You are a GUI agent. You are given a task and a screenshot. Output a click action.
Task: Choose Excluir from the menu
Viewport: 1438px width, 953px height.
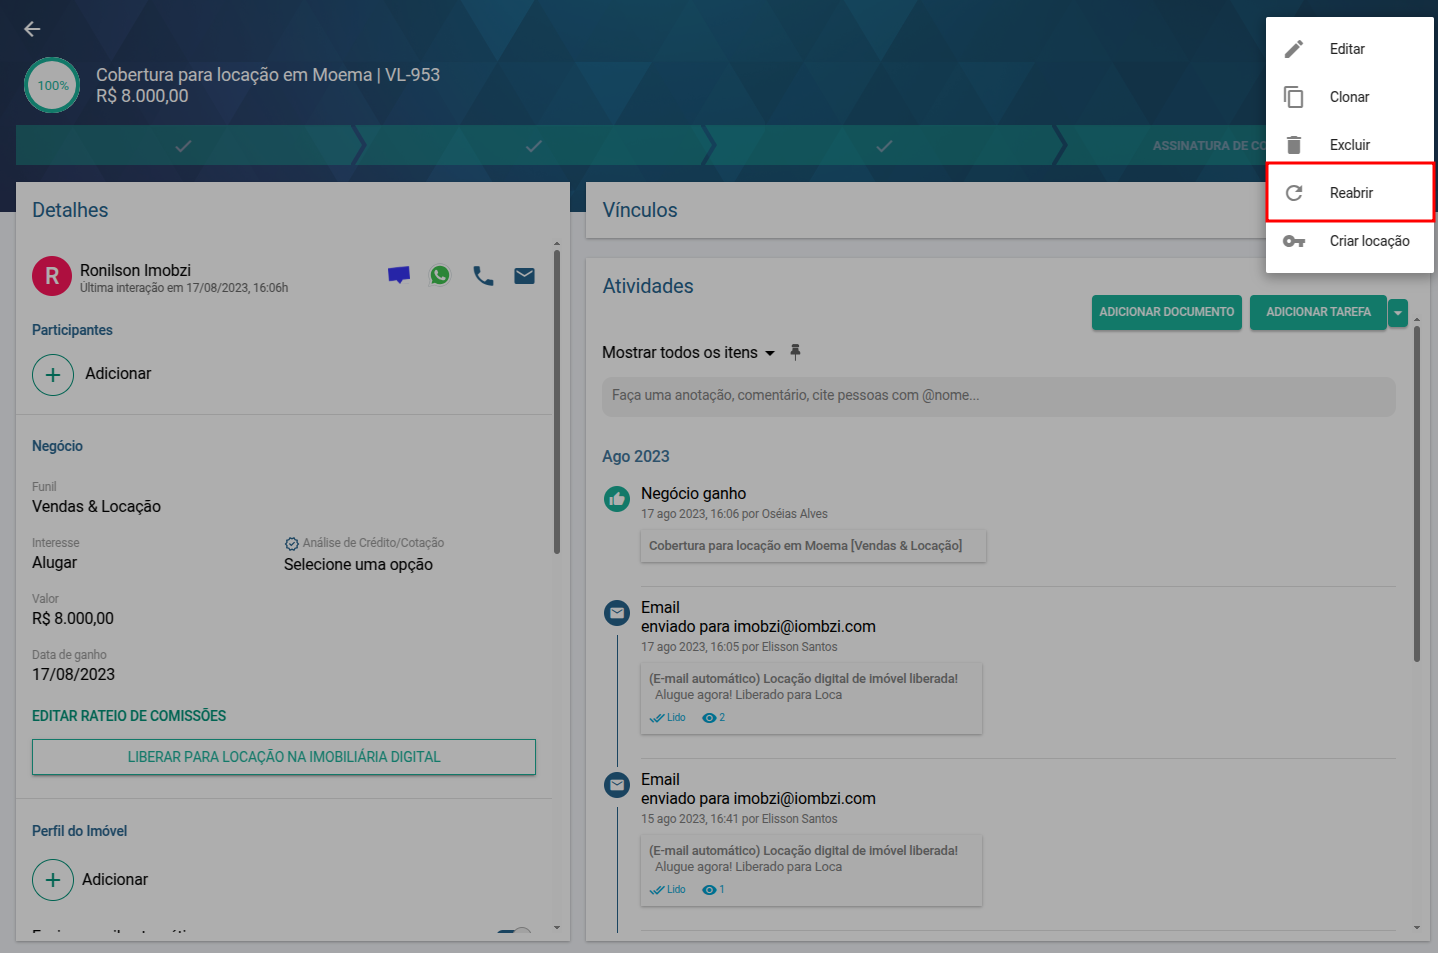pos(1350,145)
